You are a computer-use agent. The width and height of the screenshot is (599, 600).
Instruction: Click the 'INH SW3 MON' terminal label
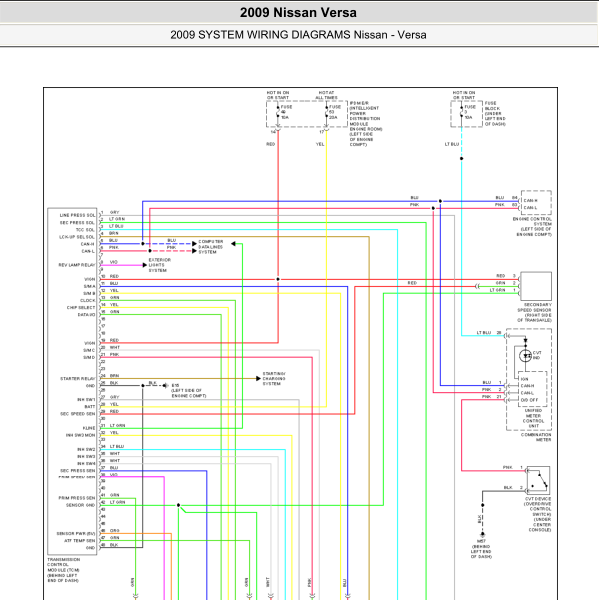tap(80, 435)
